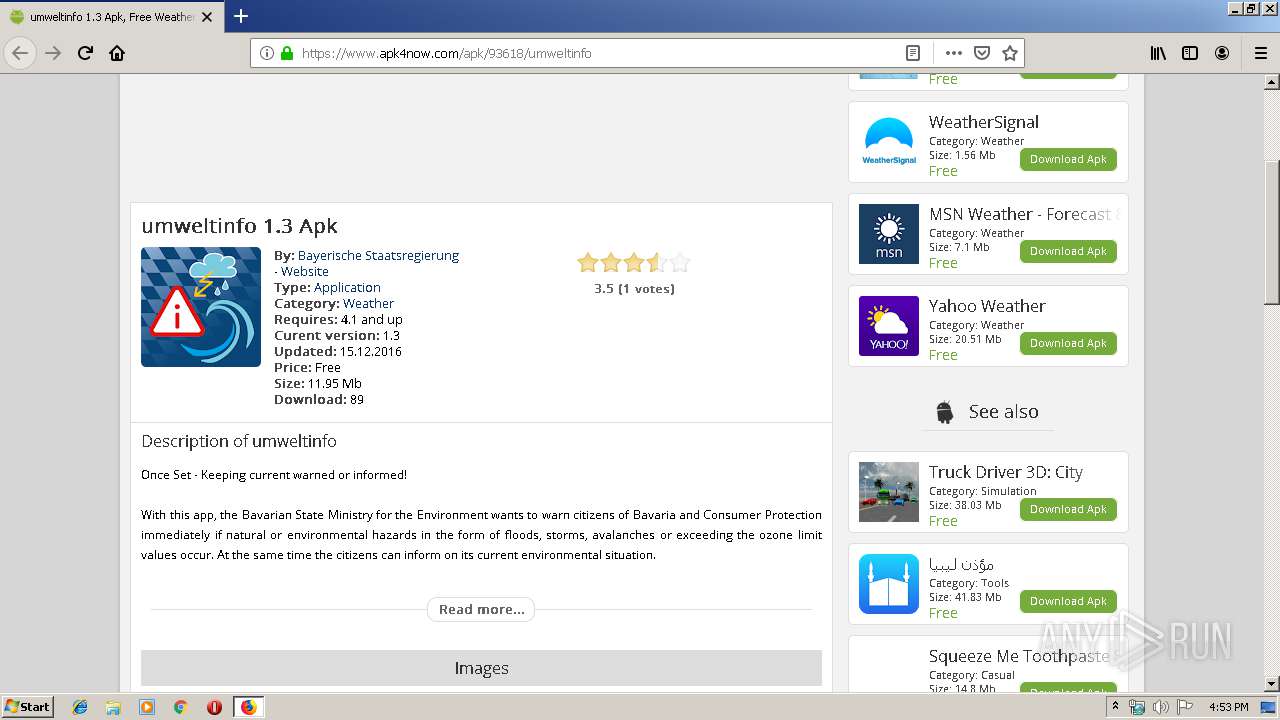This screenshot has height=720, width=1280.
Task: Go forward using the browser's forward arrow
Action: point(53,53)
